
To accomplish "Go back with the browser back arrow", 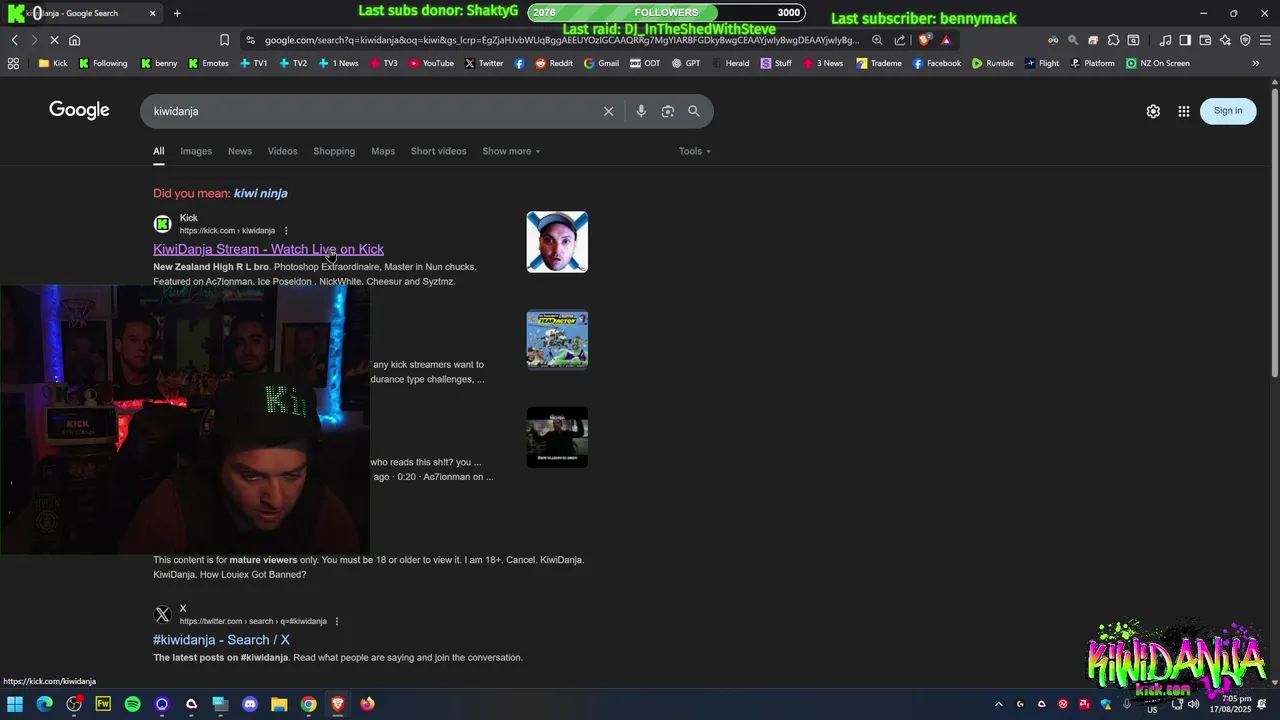I will (x=15, y=40).
